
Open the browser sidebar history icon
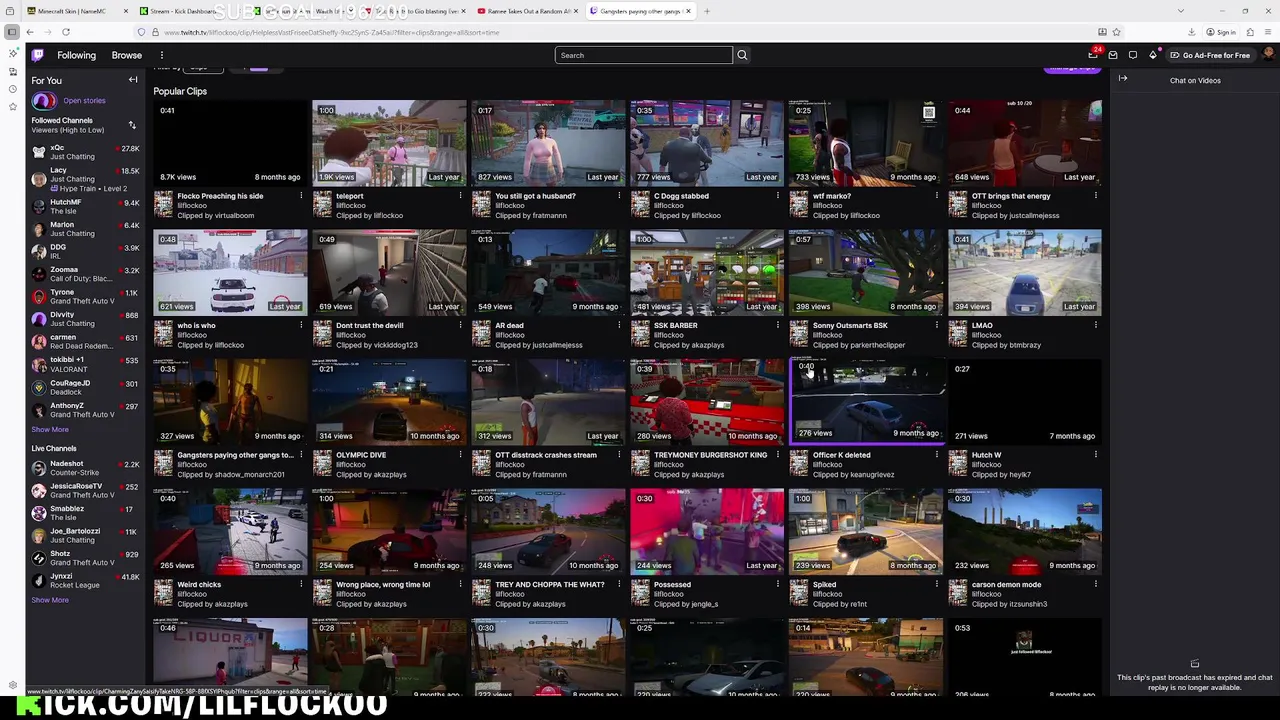click(12, 89)
